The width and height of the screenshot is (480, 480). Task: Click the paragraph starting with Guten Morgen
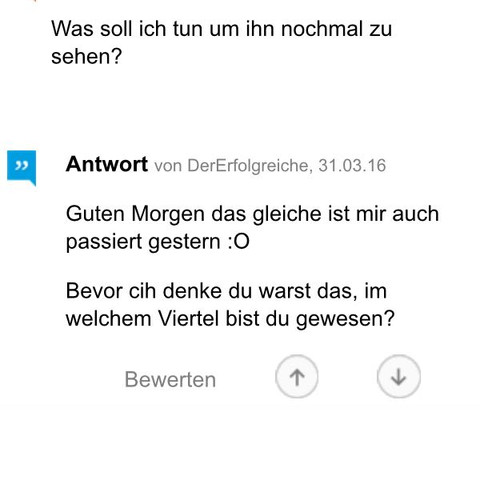pyautogui.click(x=252, y=227)
